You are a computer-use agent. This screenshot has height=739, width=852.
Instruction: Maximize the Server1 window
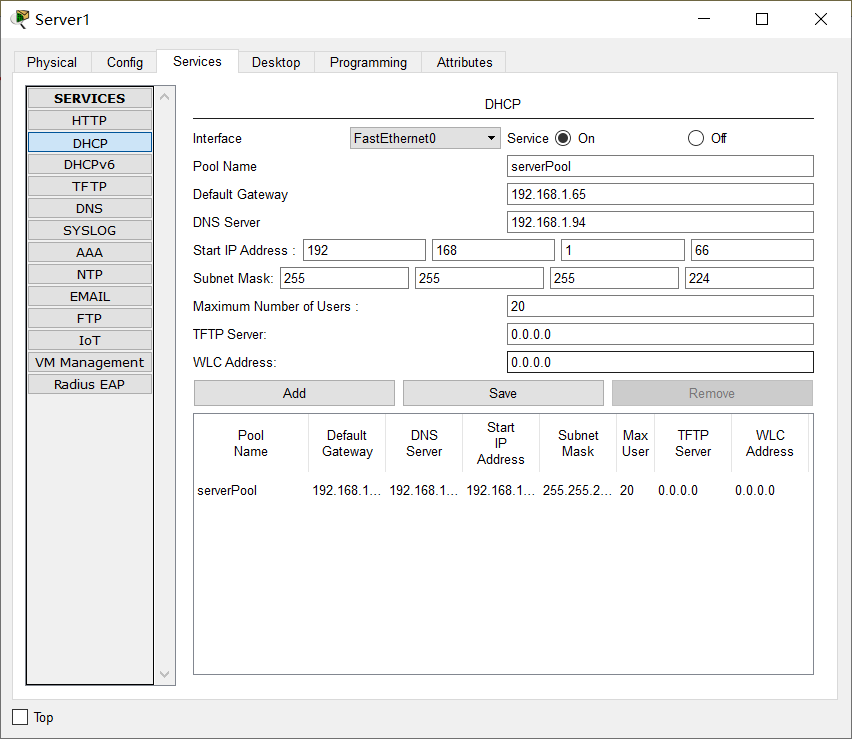point(762,19)
